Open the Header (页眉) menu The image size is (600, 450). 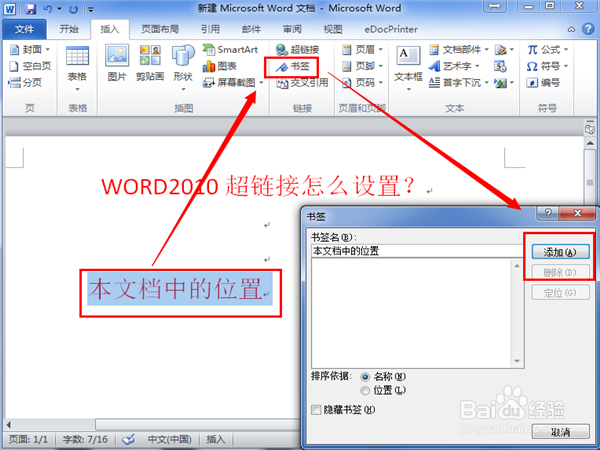[362, 49]
